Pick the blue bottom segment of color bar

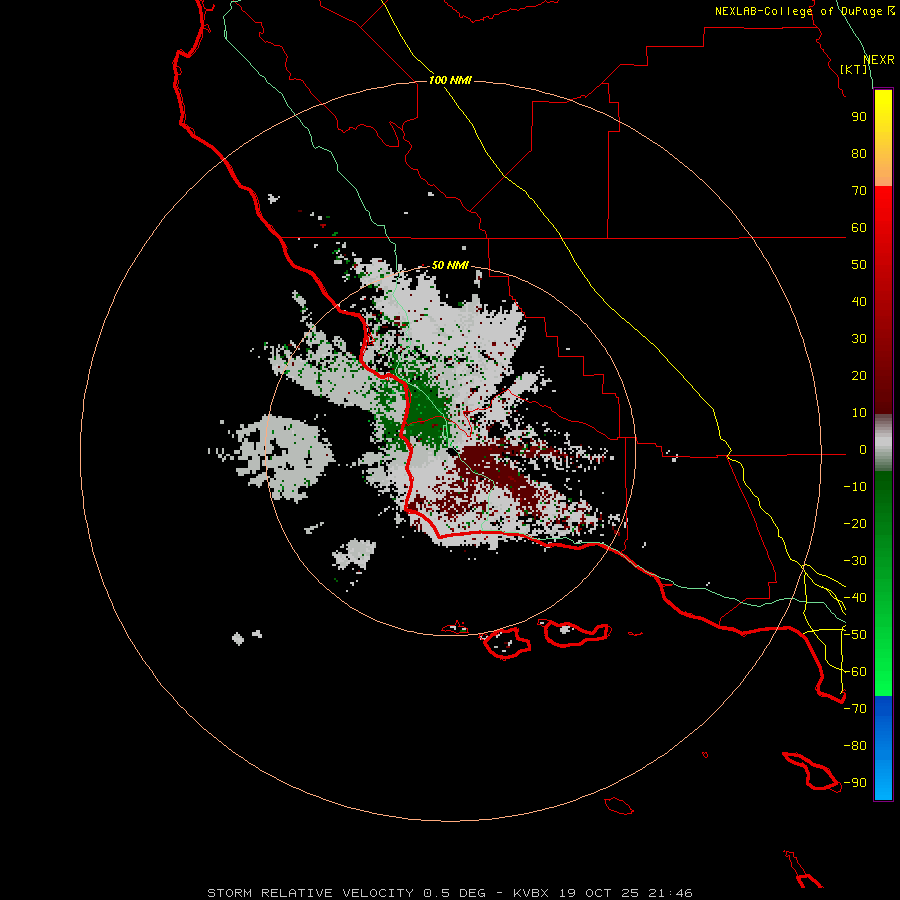click(x=883, y=748)
